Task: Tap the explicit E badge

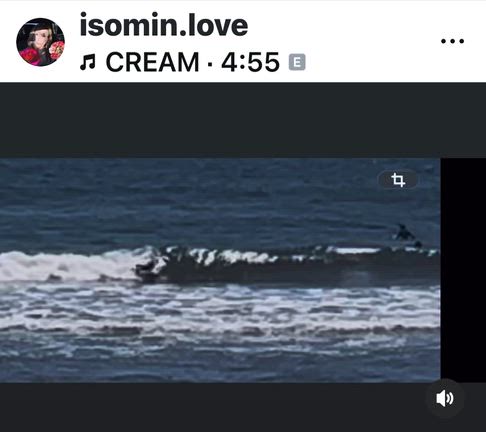Action: 297,62
